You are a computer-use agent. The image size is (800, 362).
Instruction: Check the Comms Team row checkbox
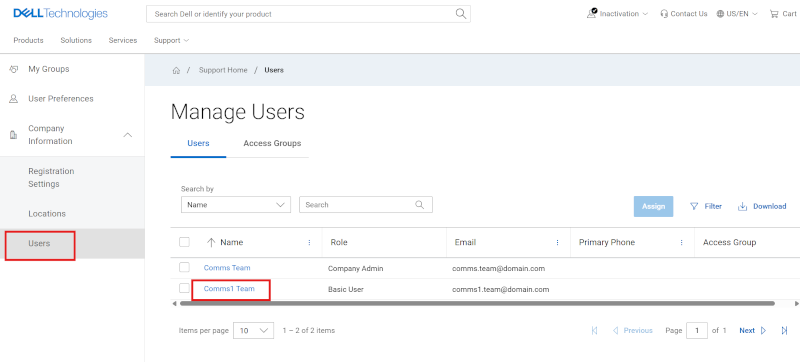pos(184,267)
